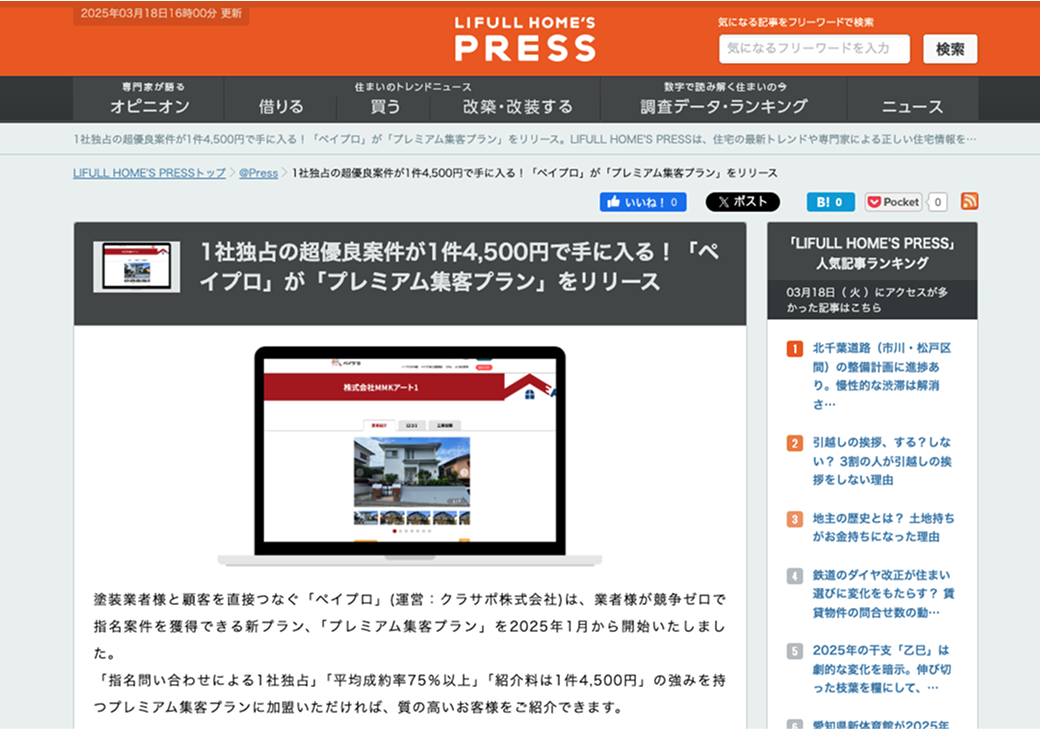
Task: Open ranking 1 article about 北千葉道路
Action: pyautogui.click(x=881, y=376)
